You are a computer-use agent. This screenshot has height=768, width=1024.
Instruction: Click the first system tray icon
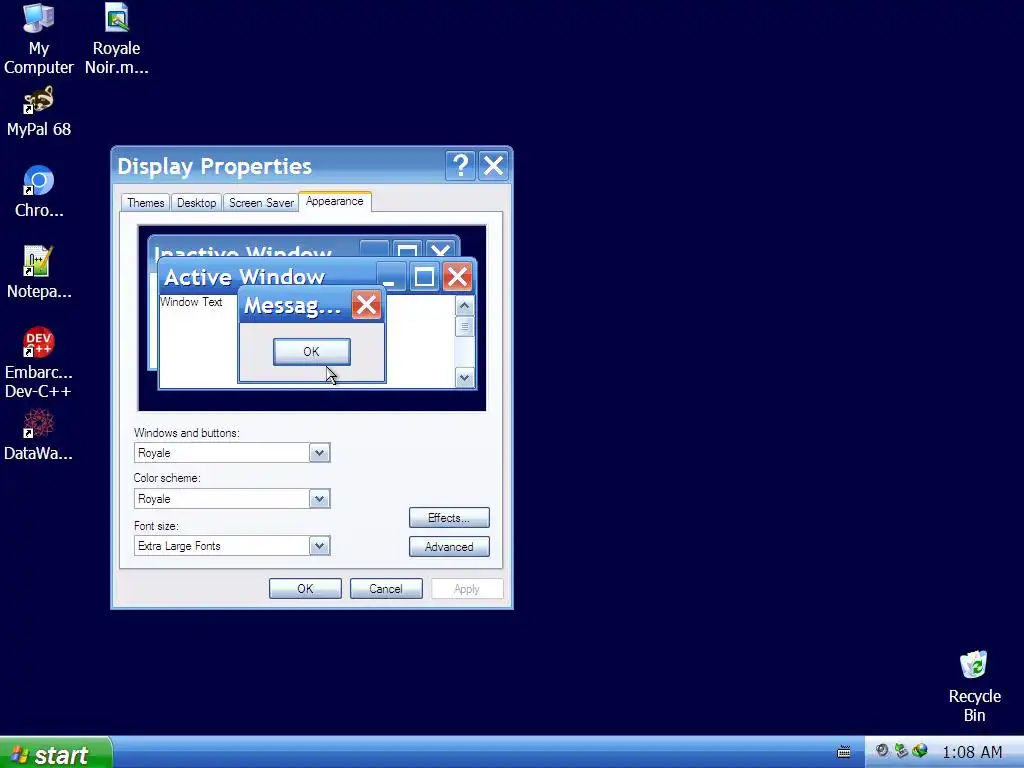(882, 751)
